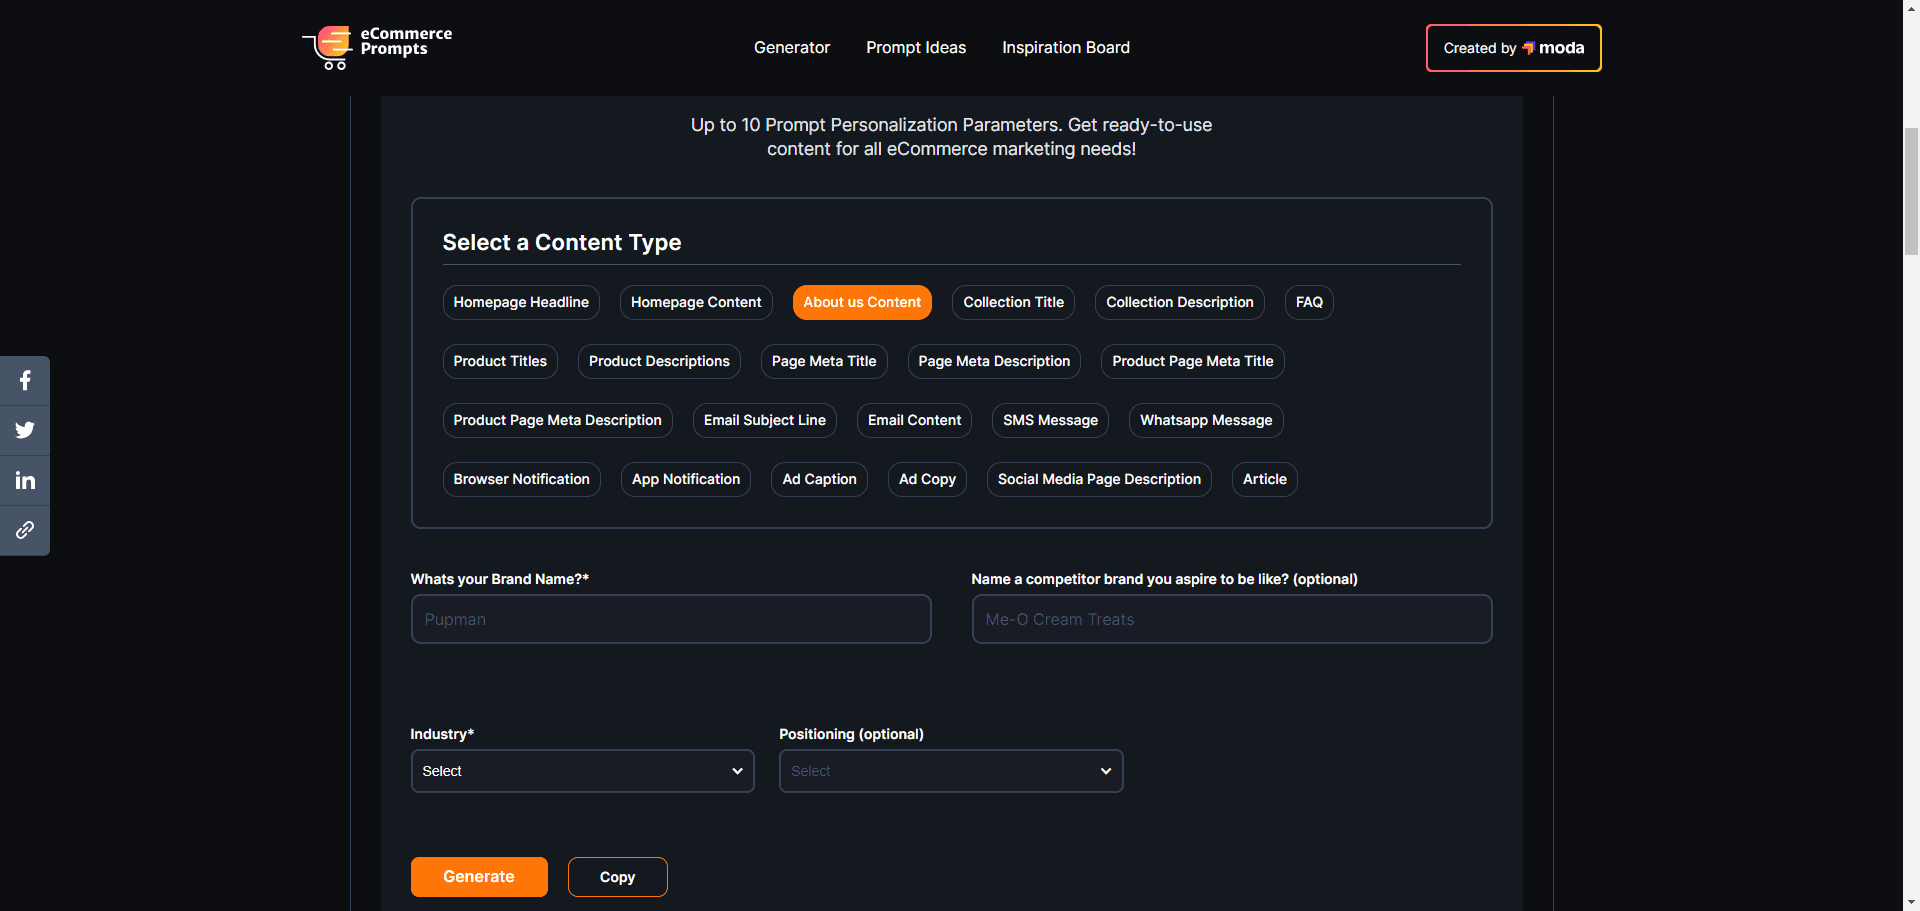Share page on Facebook

click(x=25, y=381)
